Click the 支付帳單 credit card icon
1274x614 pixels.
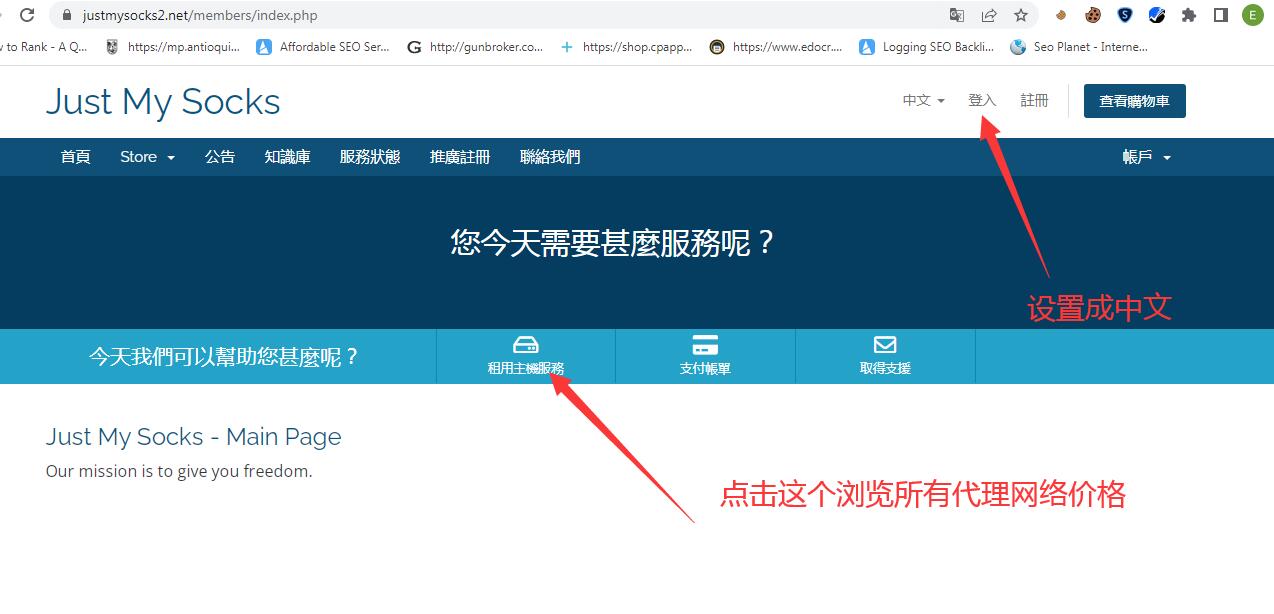tap(704, 348)
